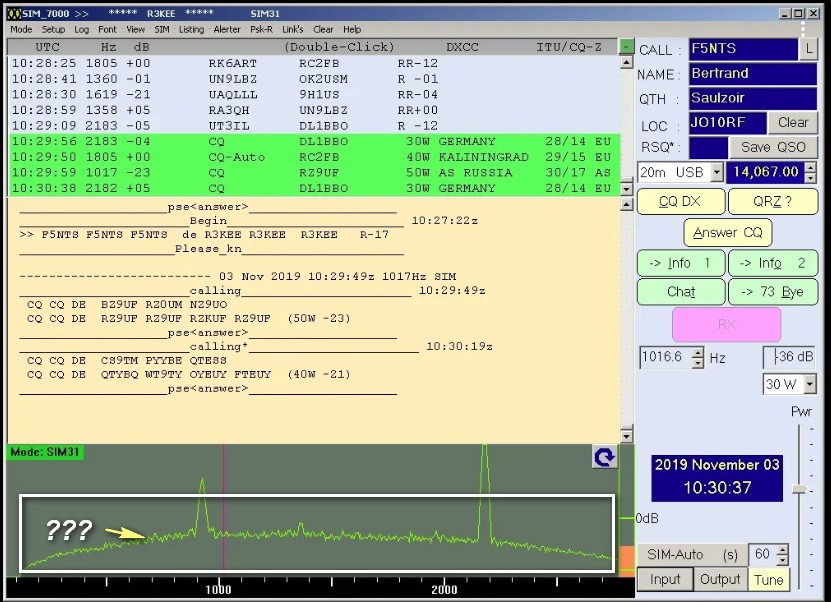The width and height of the screenshot is (831, 602).
Task: Select the RZ9UF CQ row in list
Action: click(x=310, y=173)
